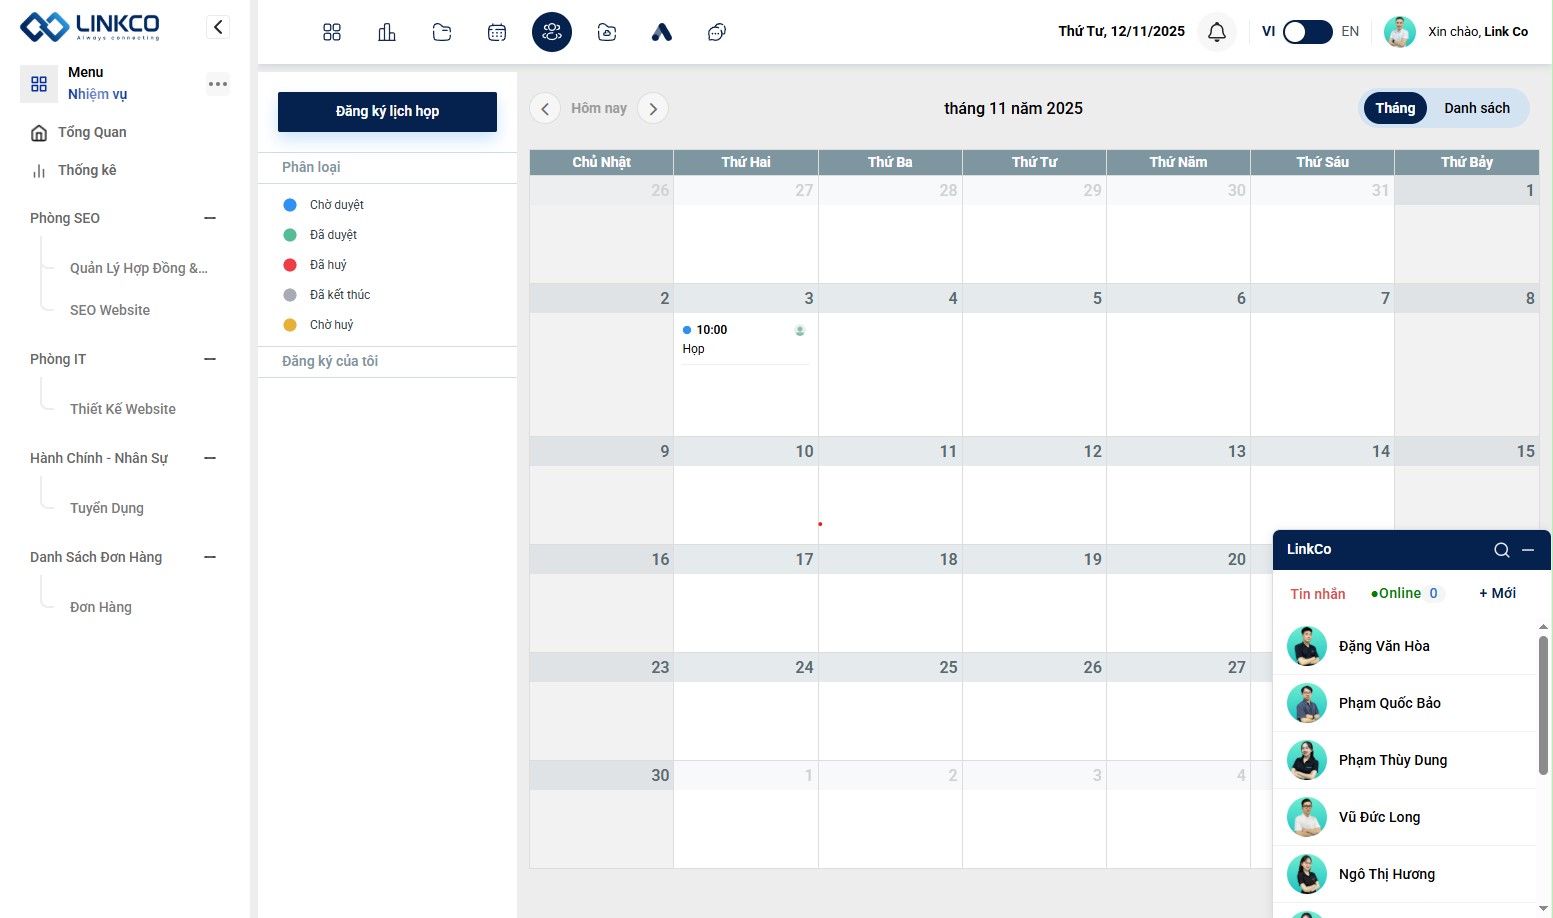Viewport: 1553px width, 918px height.
Task: Click the cloud folder icon in toolbar
Action: click(x=607, y=32)
